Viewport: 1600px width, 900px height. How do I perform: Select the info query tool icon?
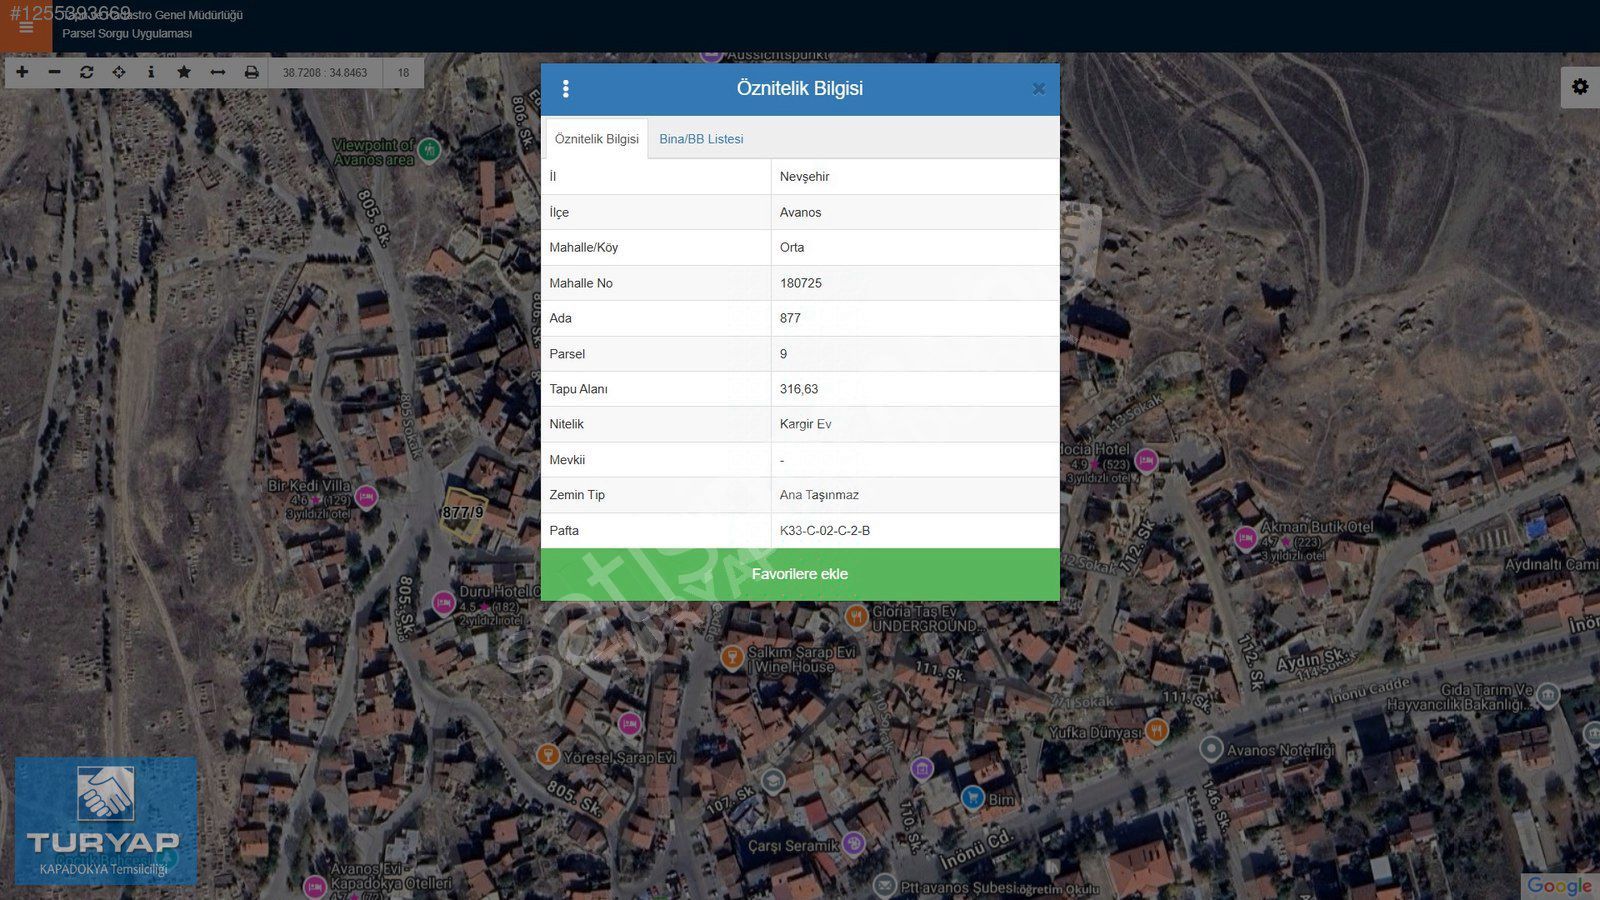151,72
